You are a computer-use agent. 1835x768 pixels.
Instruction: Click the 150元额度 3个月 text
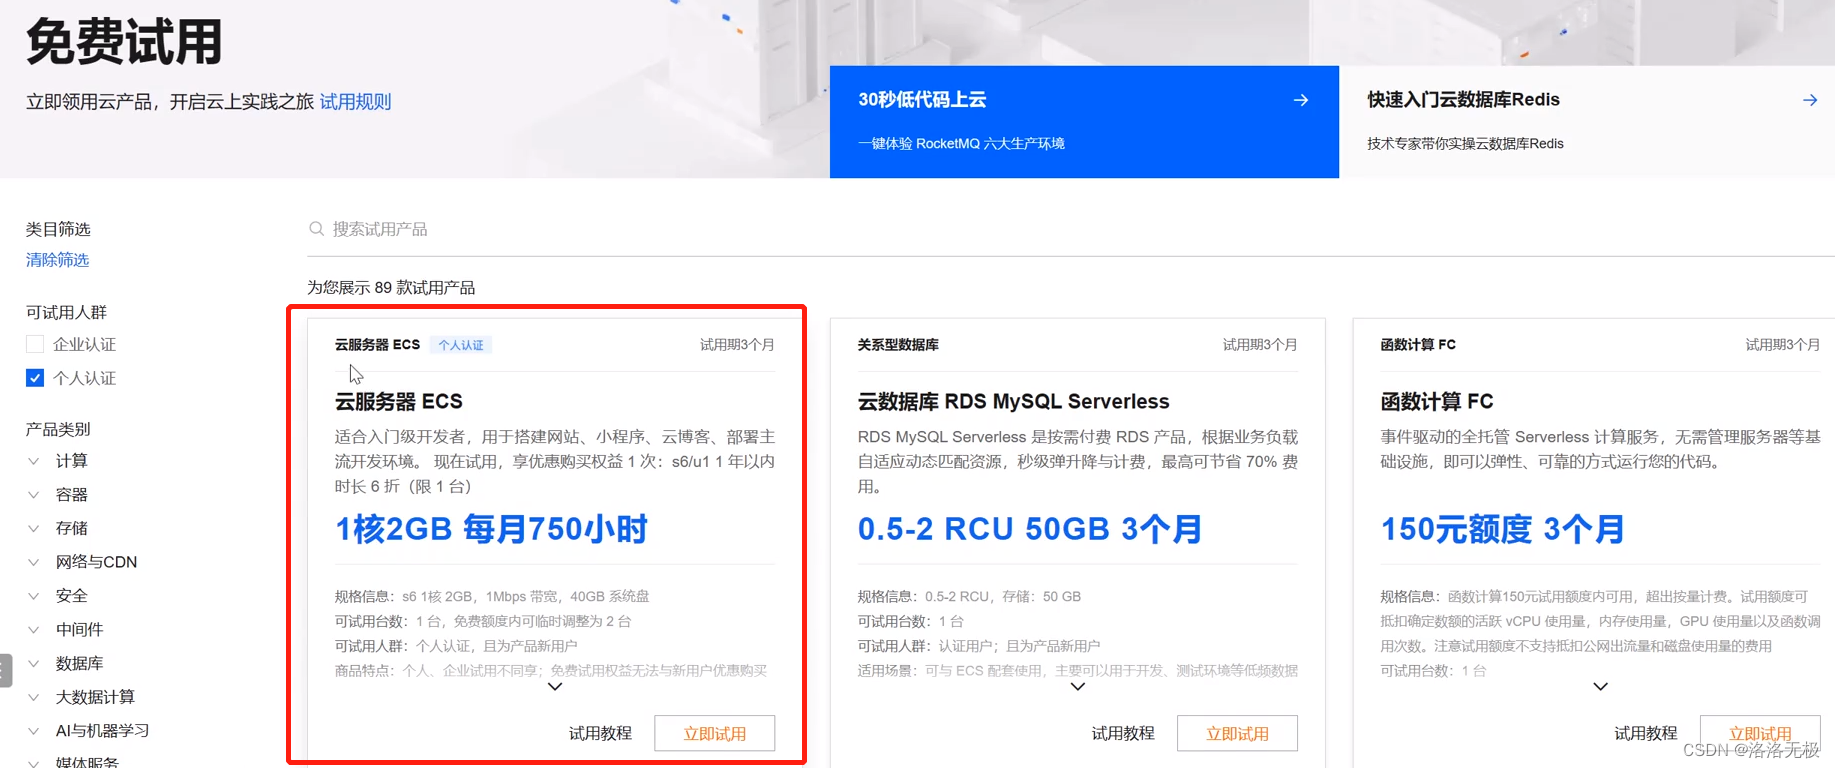tap(1502, 529)
